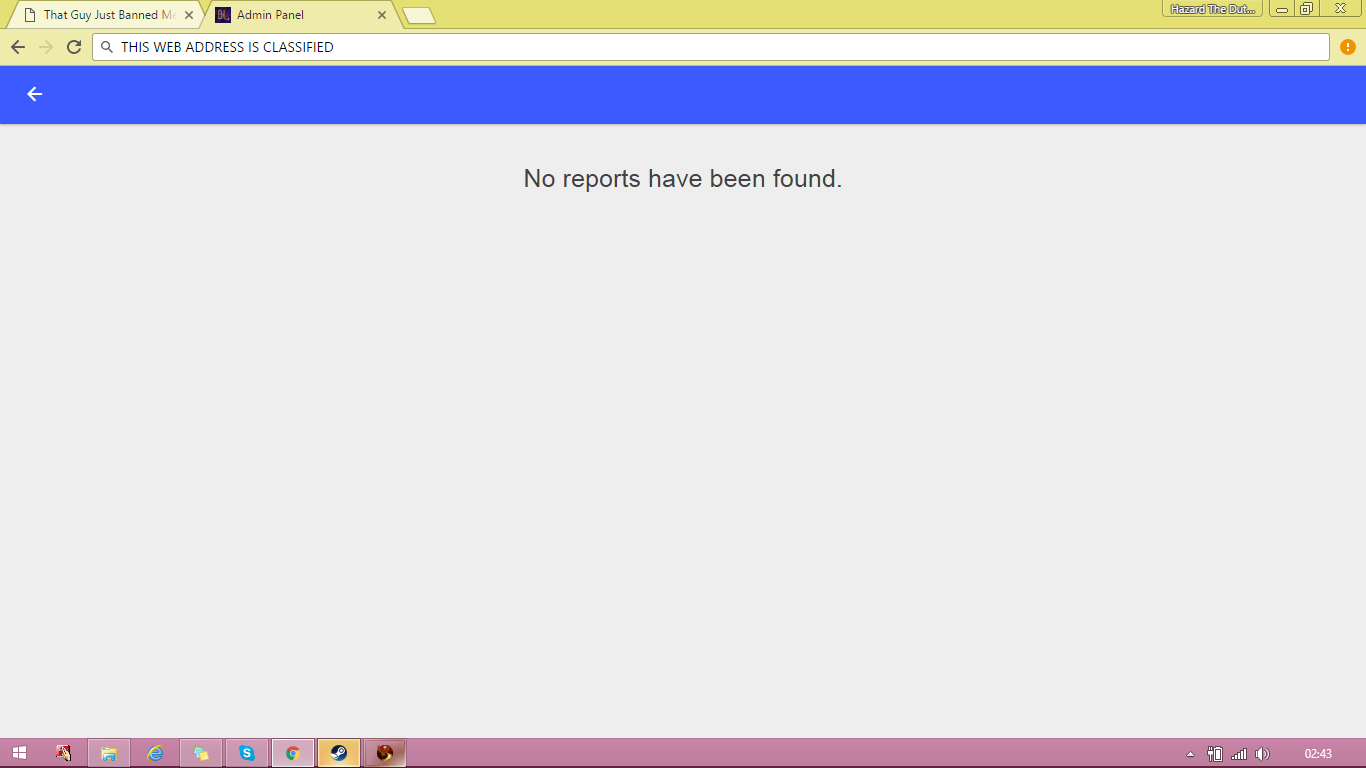Open a new browser tab

point(419,15)
